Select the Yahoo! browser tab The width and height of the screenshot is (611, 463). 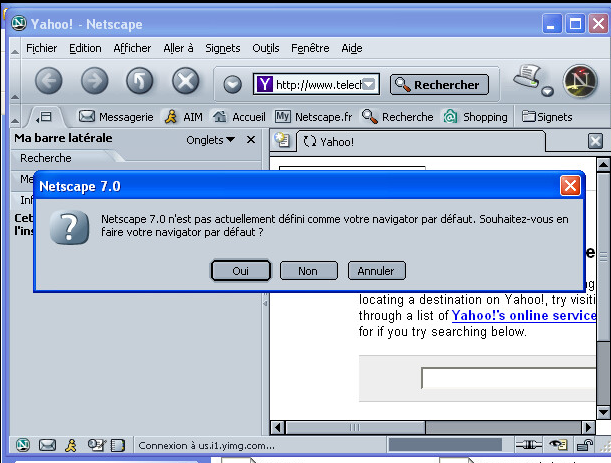pos(421,142)
